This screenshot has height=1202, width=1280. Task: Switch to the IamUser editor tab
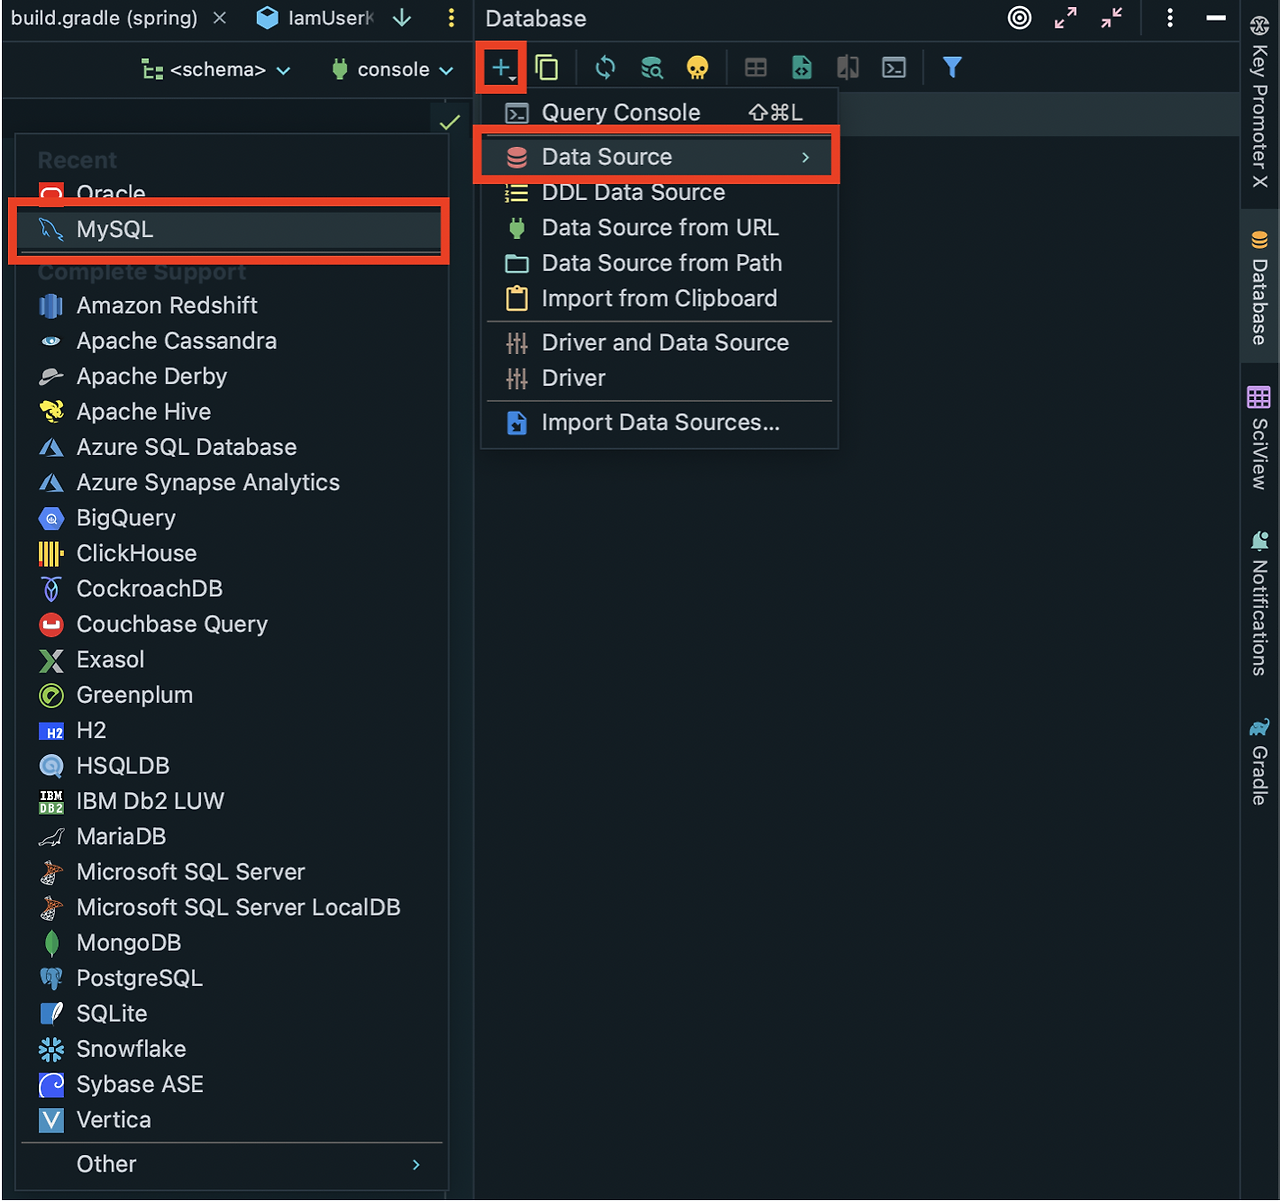[316, 18]
